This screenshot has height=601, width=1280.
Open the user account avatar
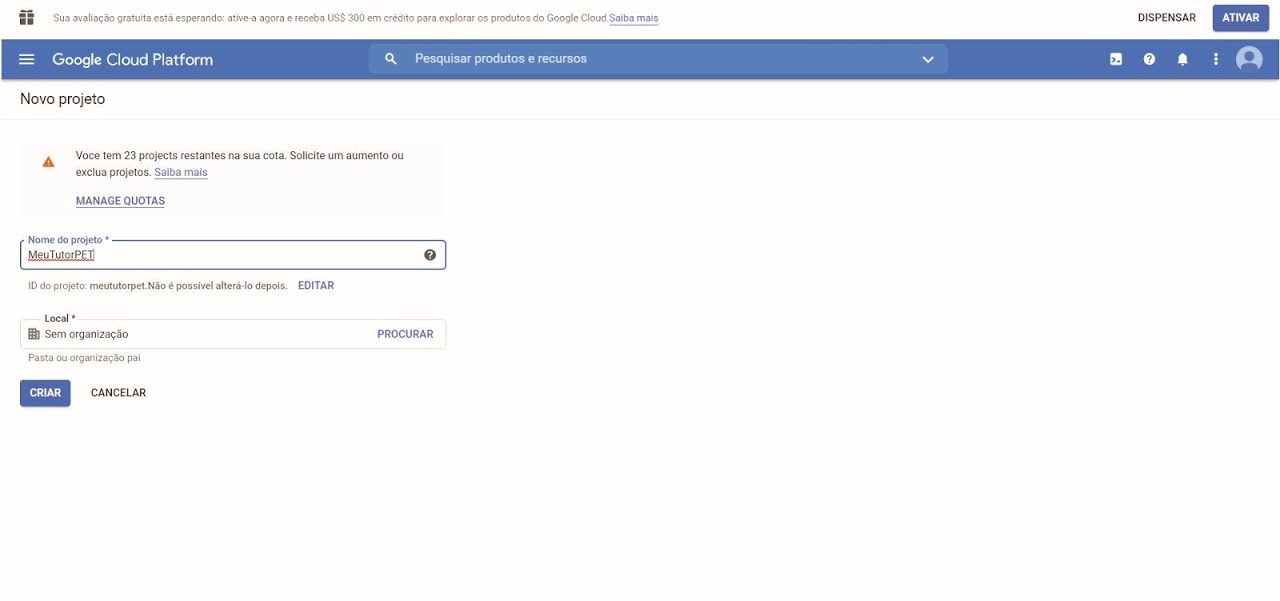click(1249, 60)
